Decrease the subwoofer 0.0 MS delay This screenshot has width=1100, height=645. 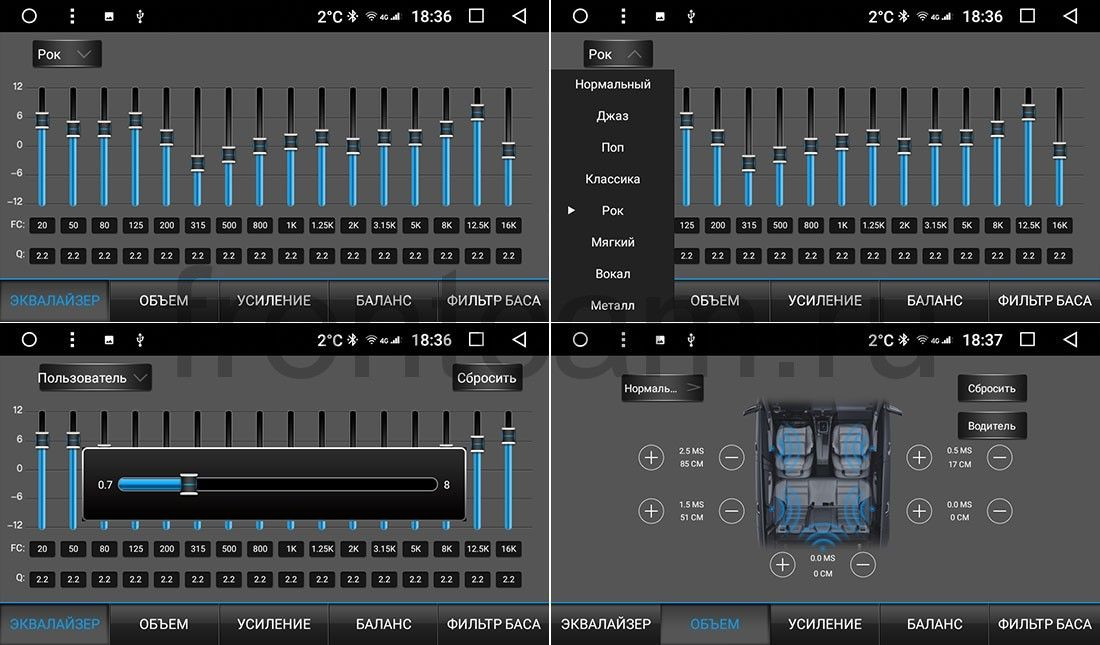(x=863, y=564)
